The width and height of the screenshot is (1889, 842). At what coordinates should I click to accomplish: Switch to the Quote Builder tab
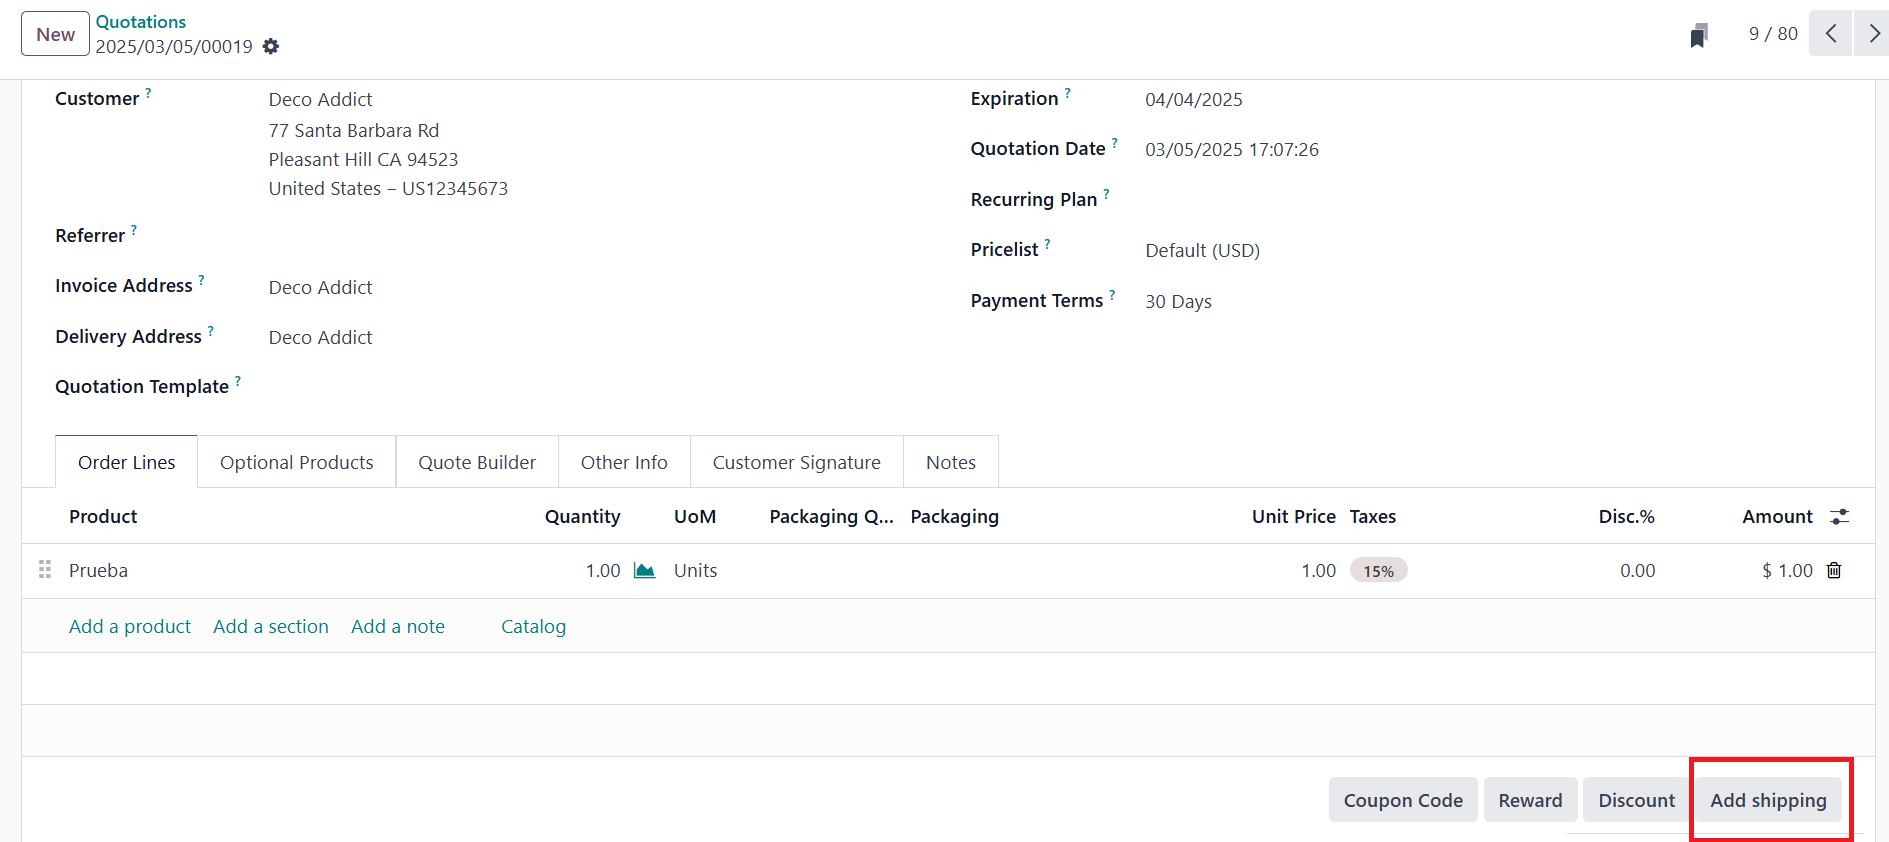click(477, 463)
